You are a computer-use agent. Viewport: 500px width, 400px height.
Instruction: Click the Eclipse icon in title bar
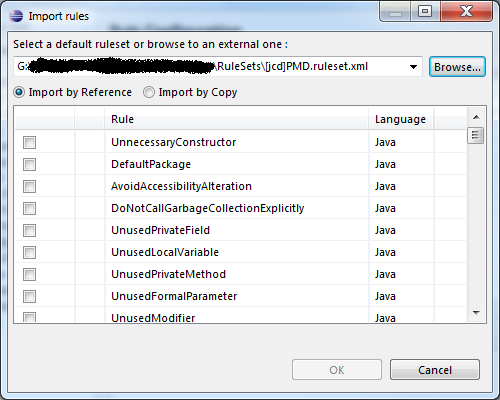pyautogui.click(x=16, y=16)
